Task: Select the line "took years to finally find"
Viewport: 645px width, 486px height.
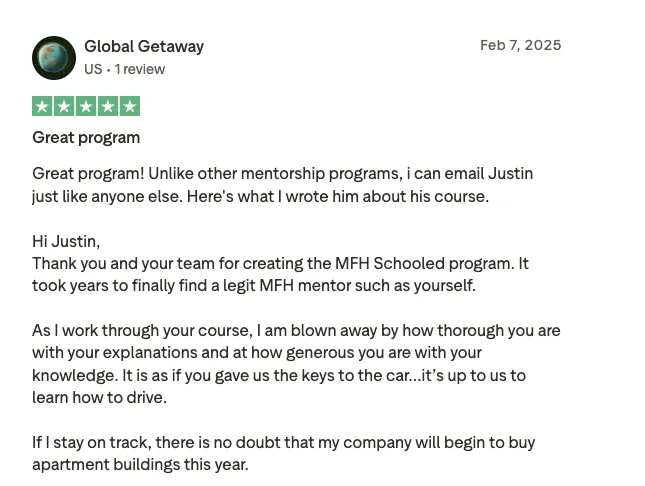Action: pos(254,286)
